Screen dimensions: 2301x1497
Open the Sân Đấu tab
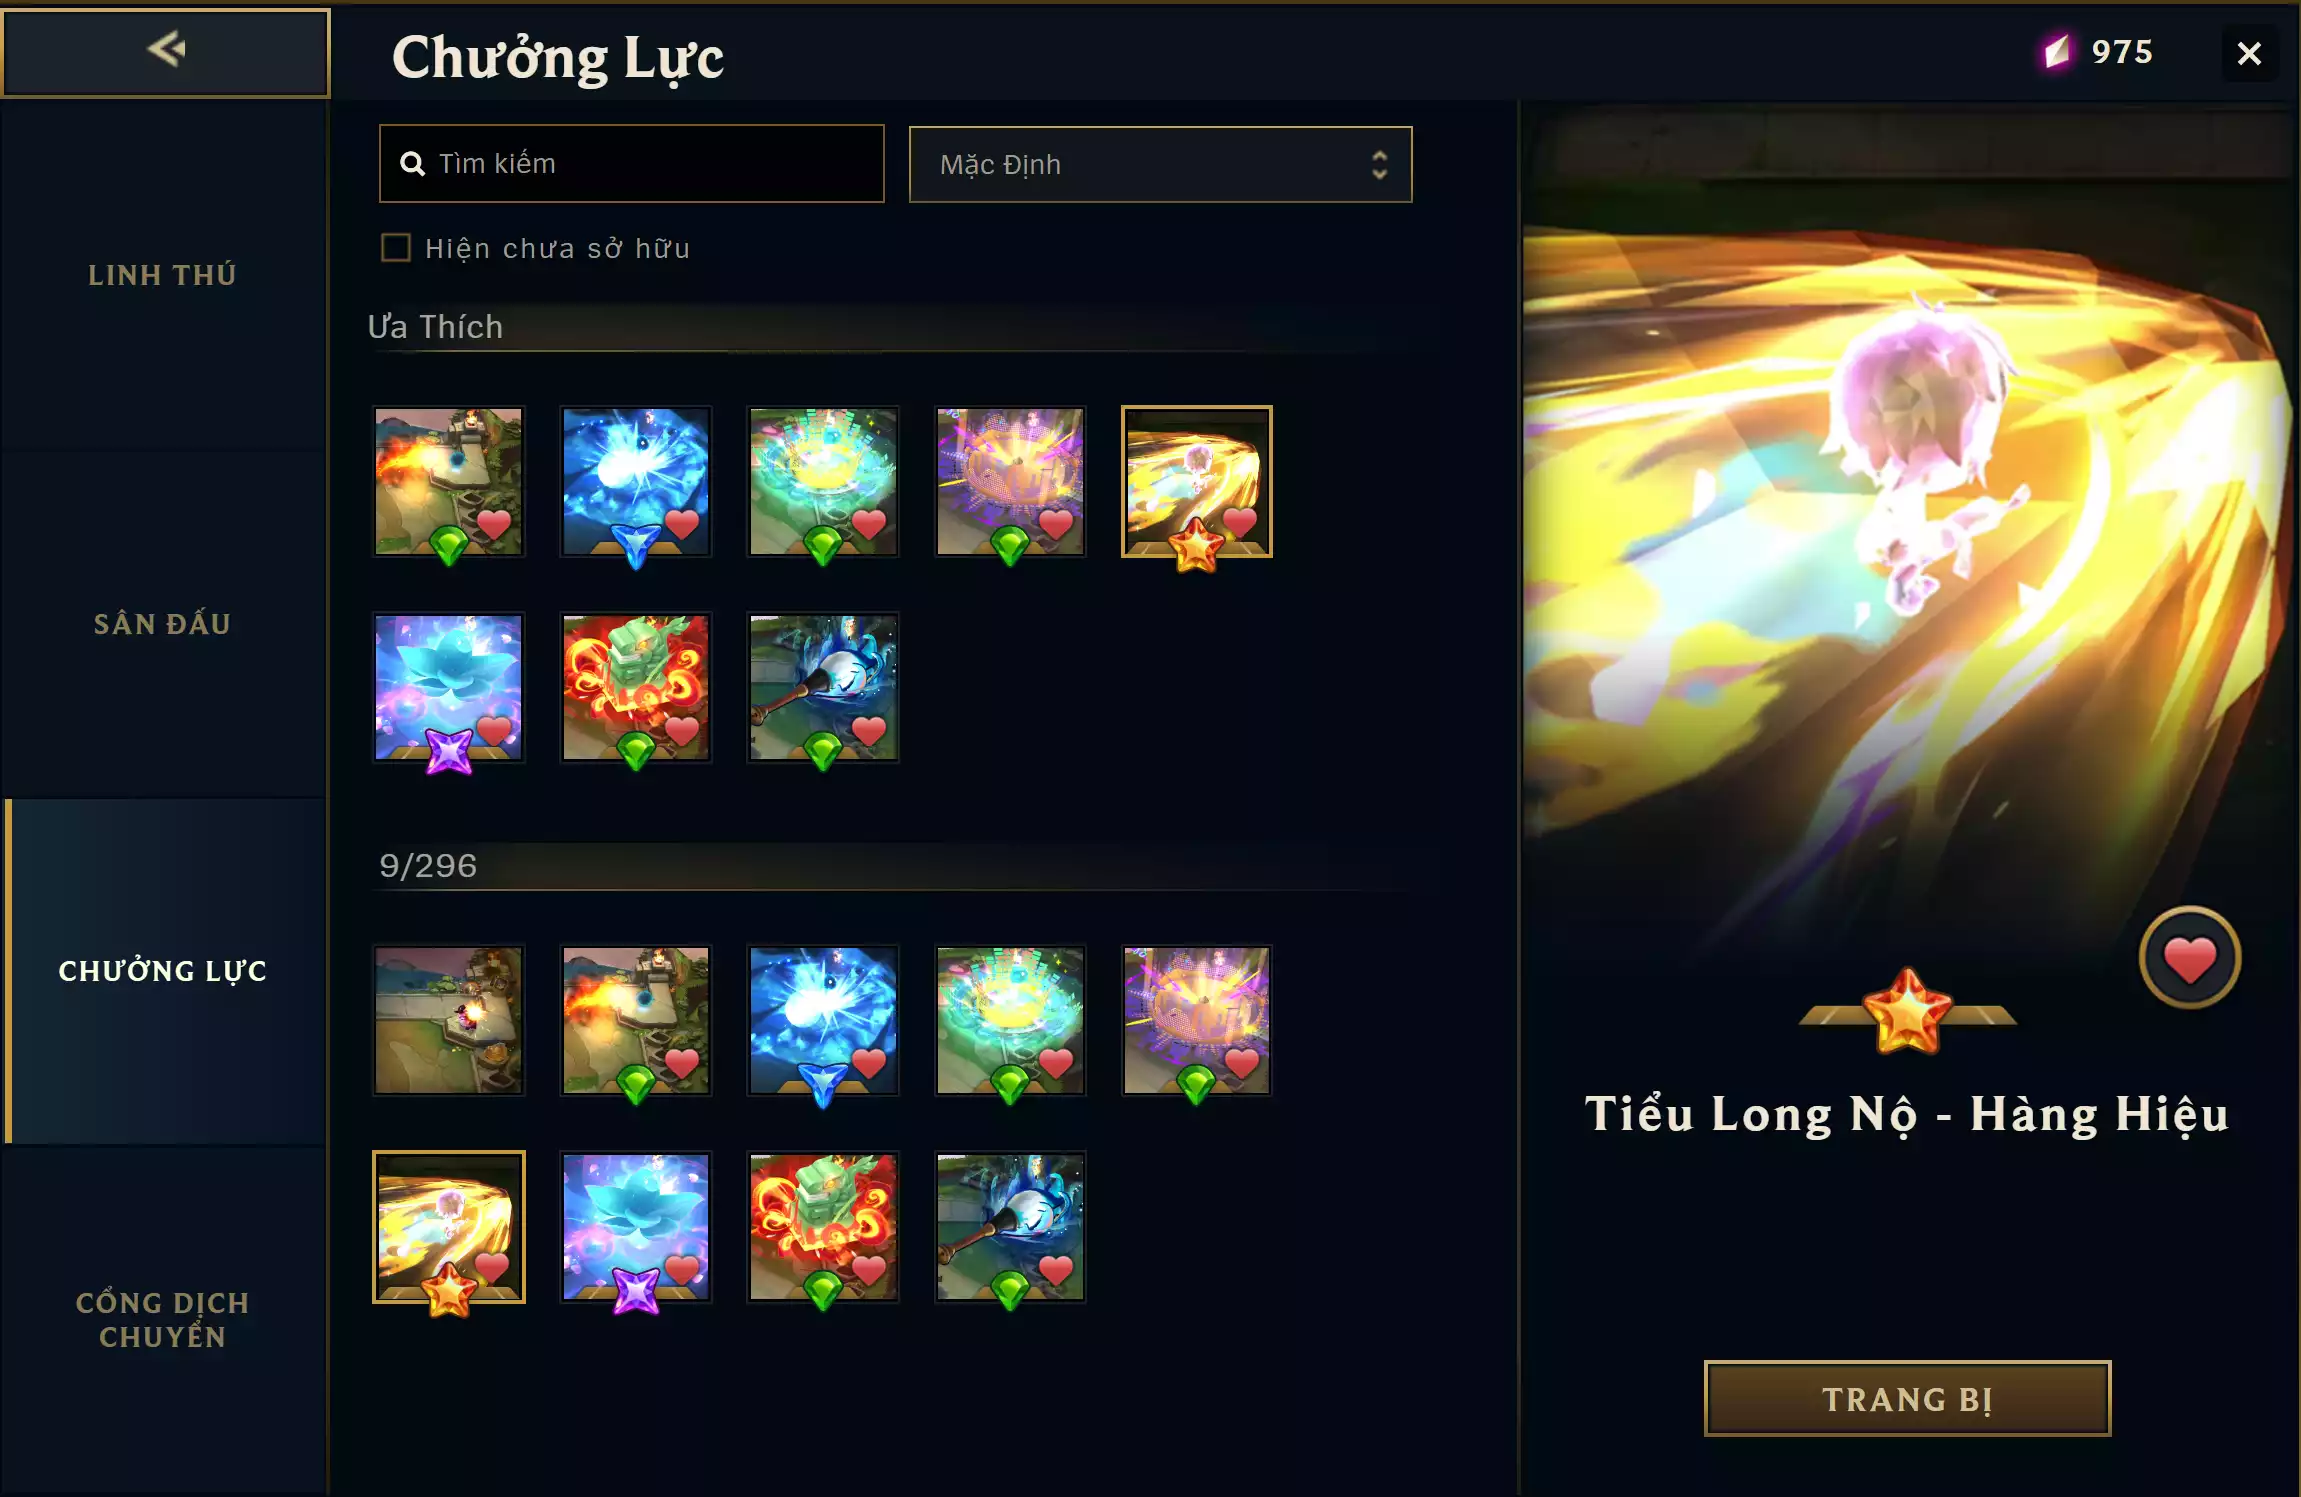[163, 624]
